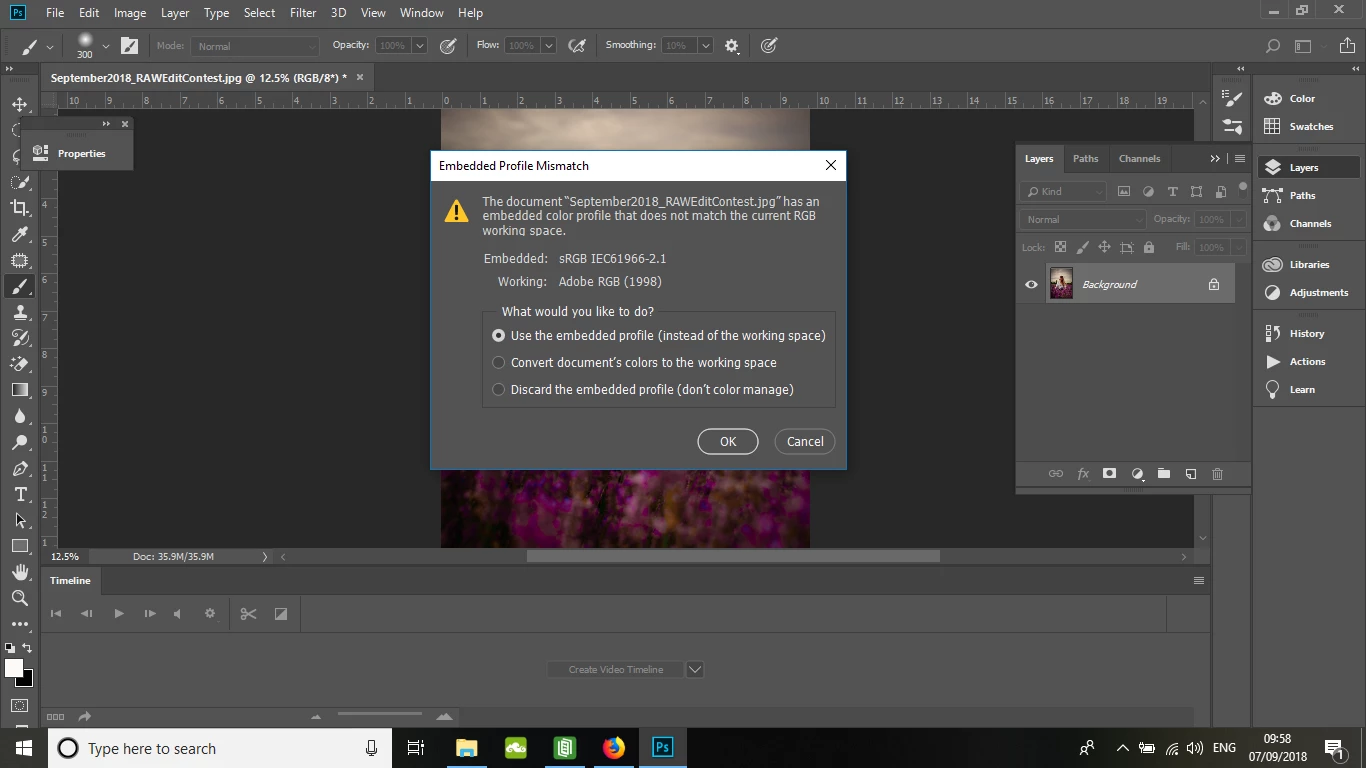Create a new group folder icon
Screen dimensions: 1366x768
[x=1164, y=474]
